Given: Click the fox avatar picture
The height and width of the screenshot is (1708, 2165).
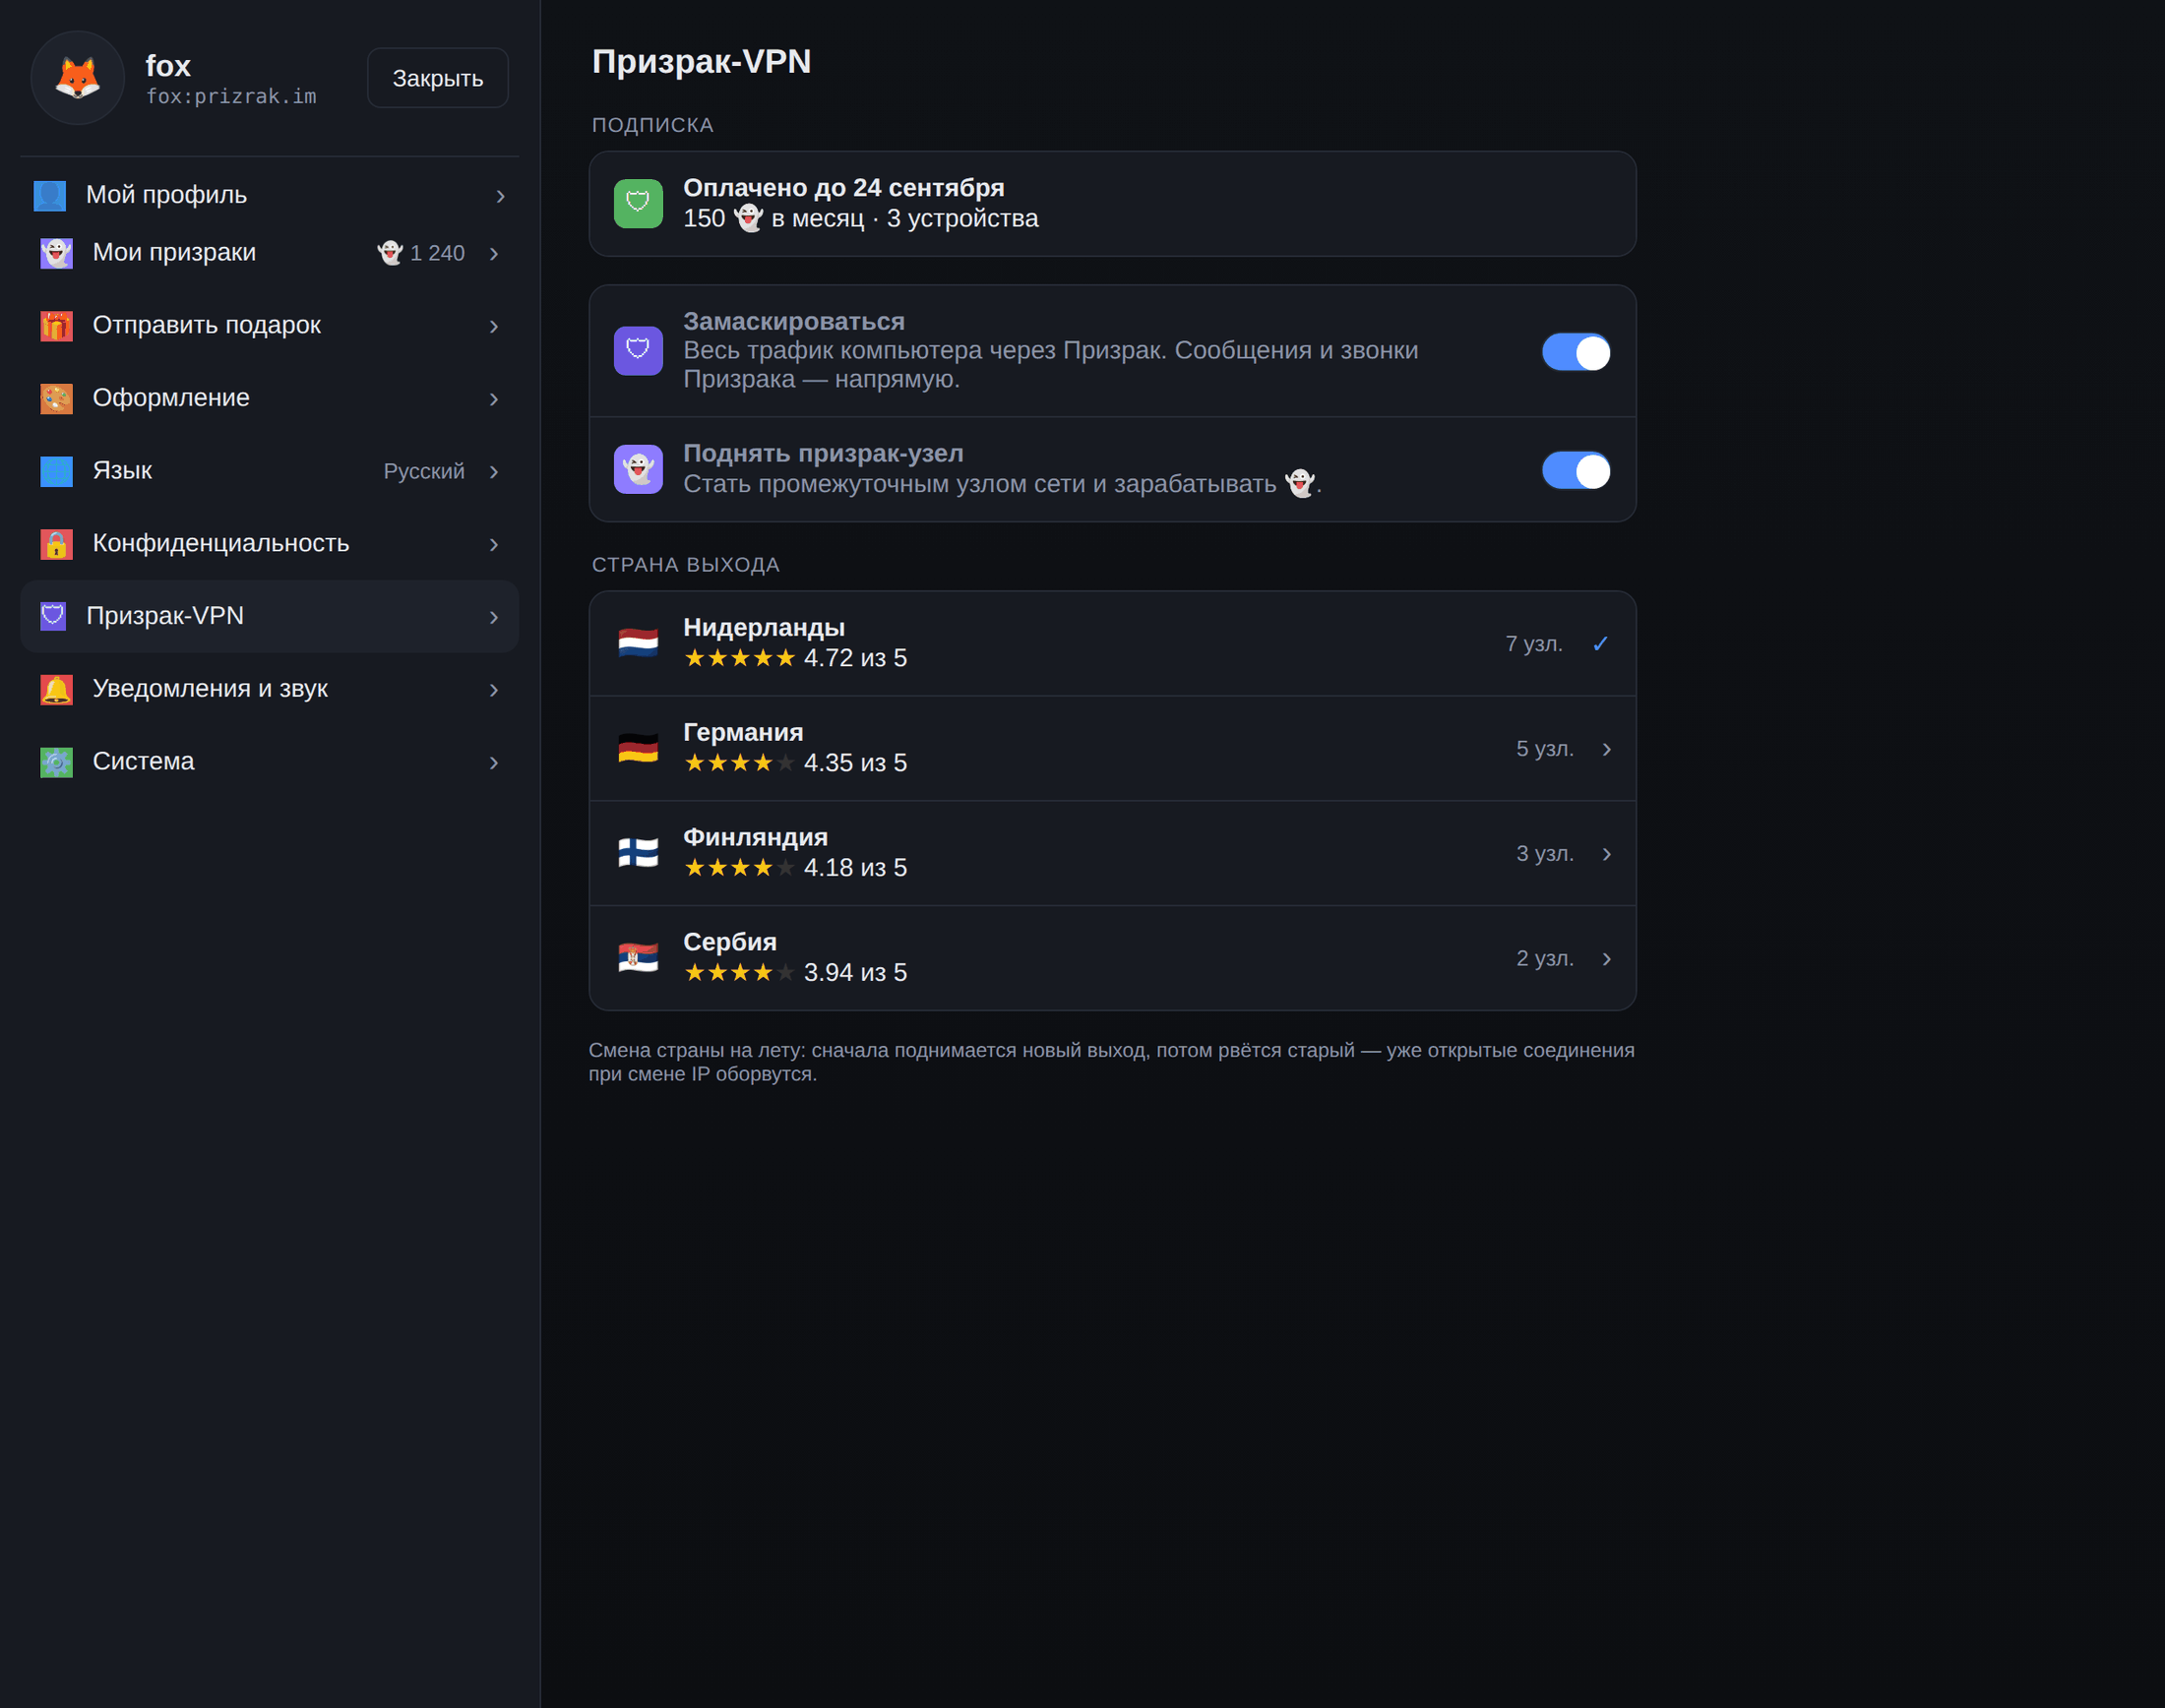Looking at the screenshot, I should point(78,78).
